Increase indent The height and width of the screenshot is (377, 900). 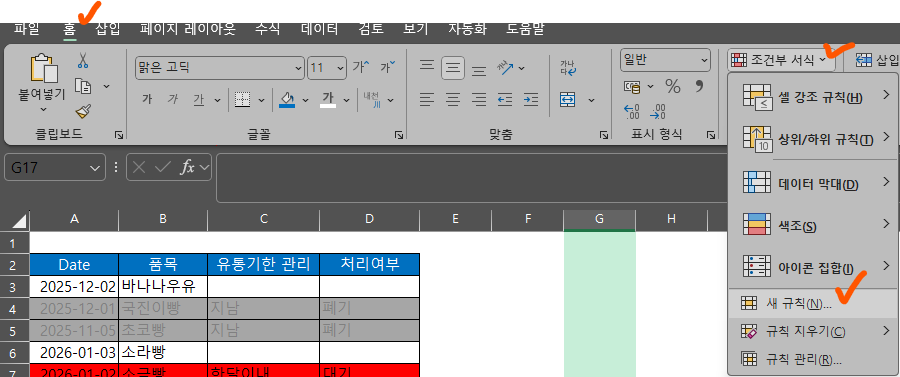click(x=531, y=100)
